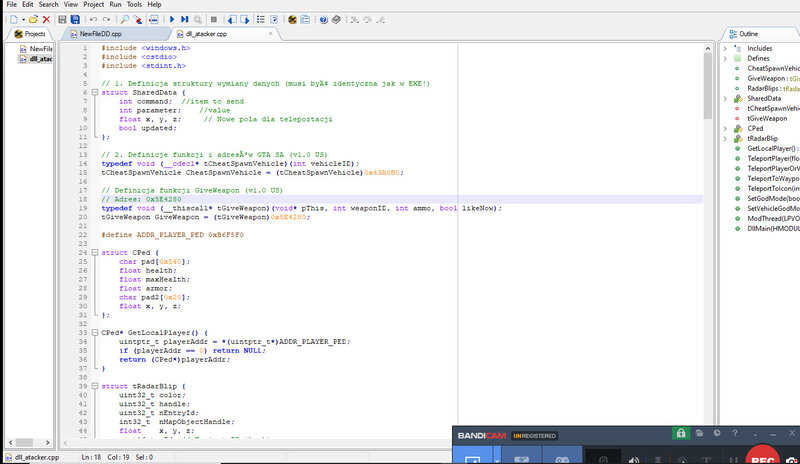Click the Save file icon
This screenshot has width=800, height=464.
tap(62, 19)
